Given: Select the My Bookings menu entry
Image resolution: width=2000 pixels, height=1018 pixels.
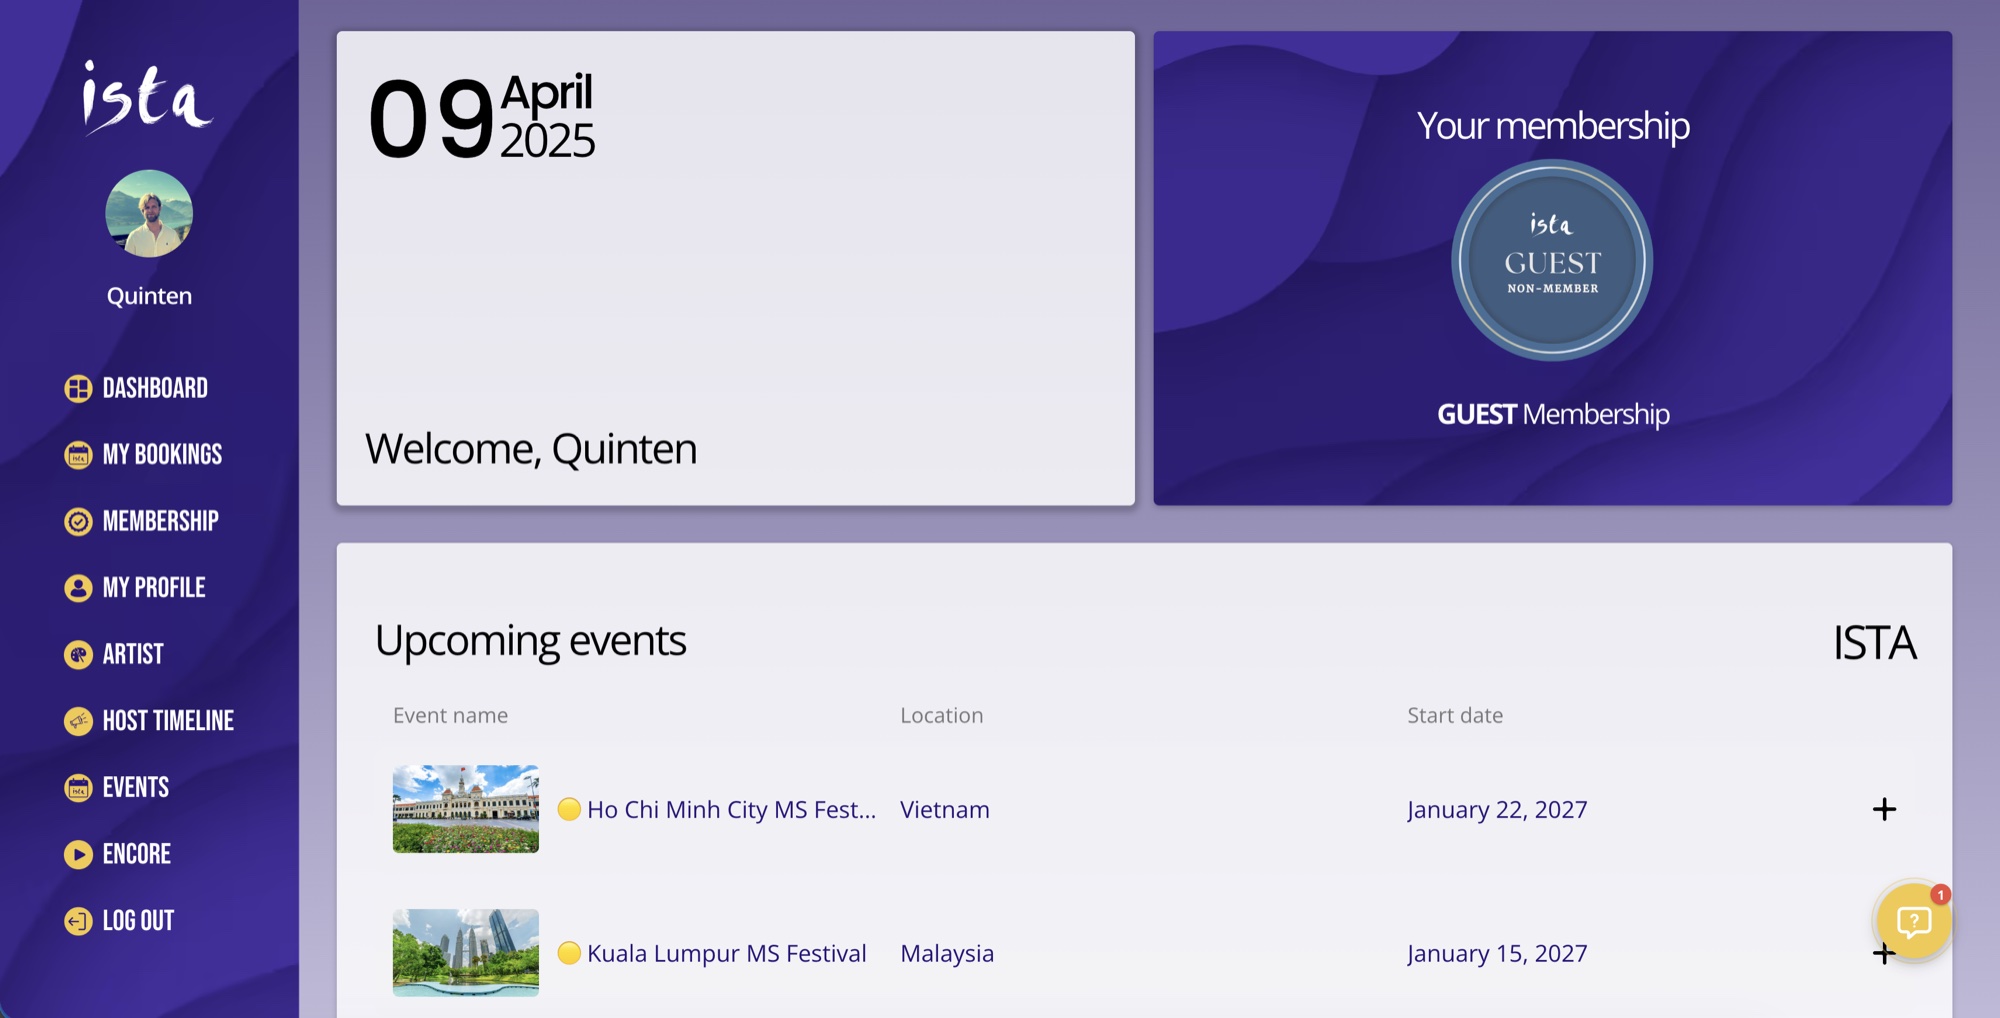Looking at the screenshot, I should click(162, 455).
